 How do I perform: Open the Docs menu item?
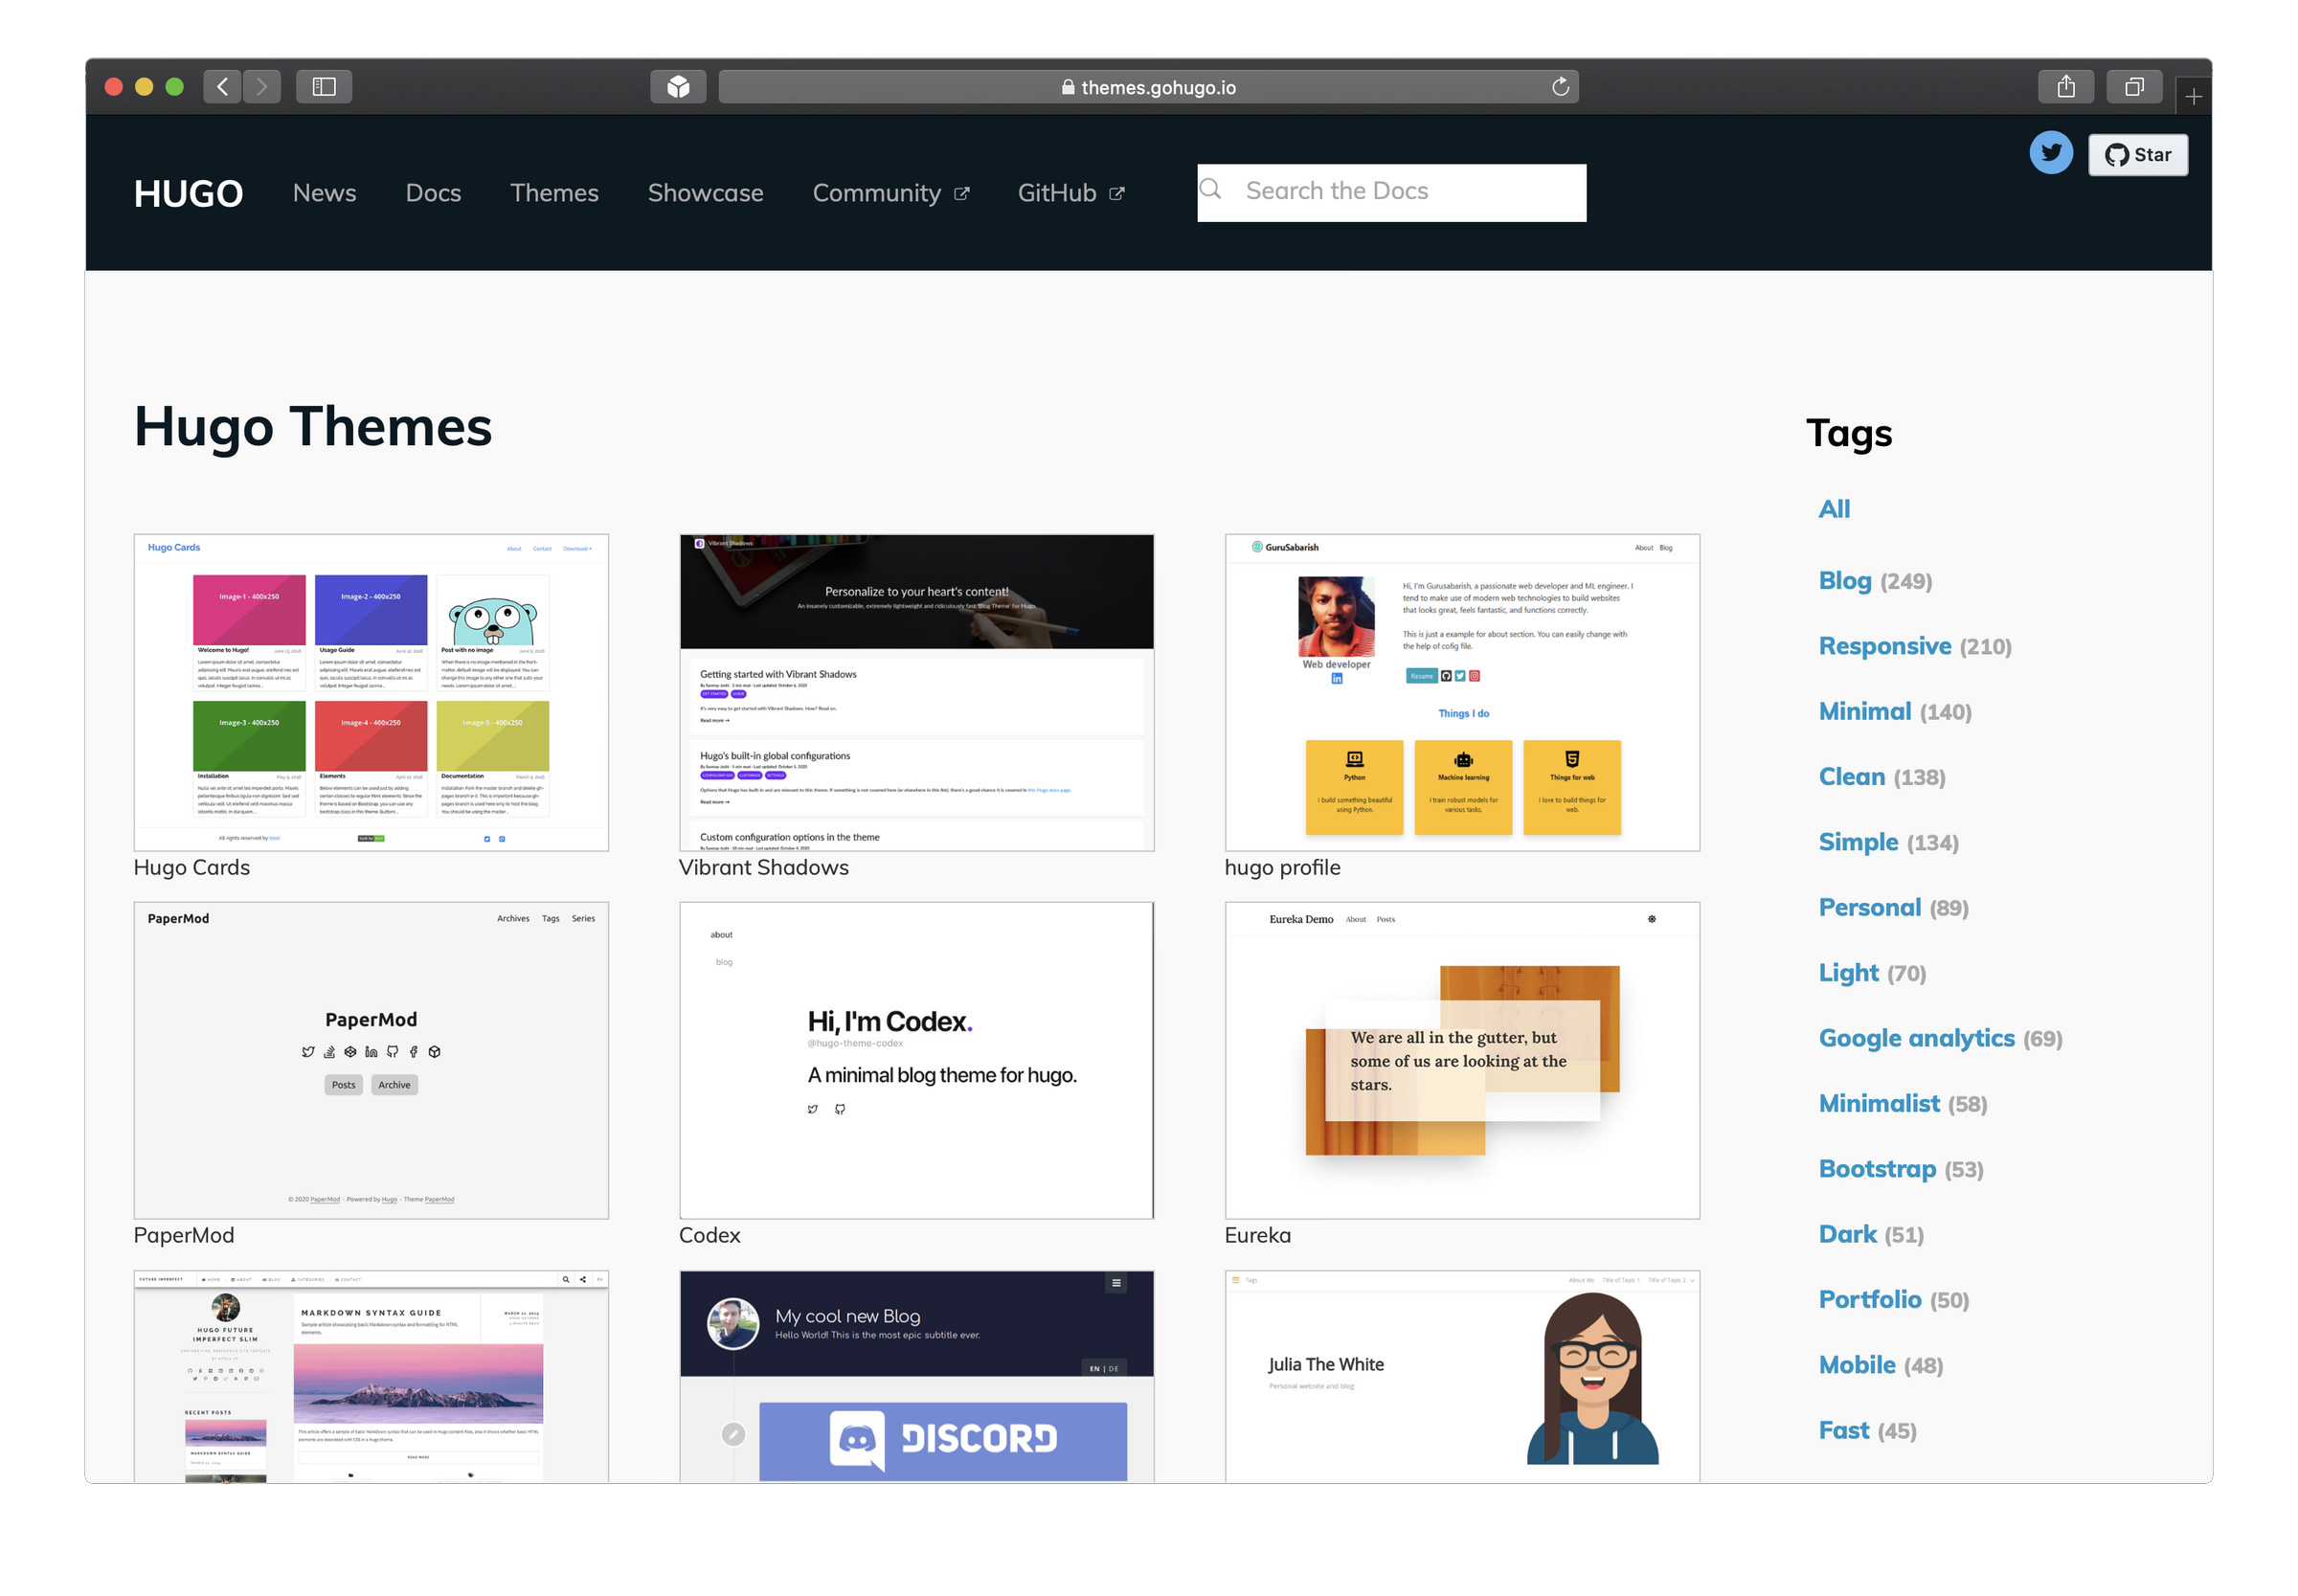click(x=433, y=193)
